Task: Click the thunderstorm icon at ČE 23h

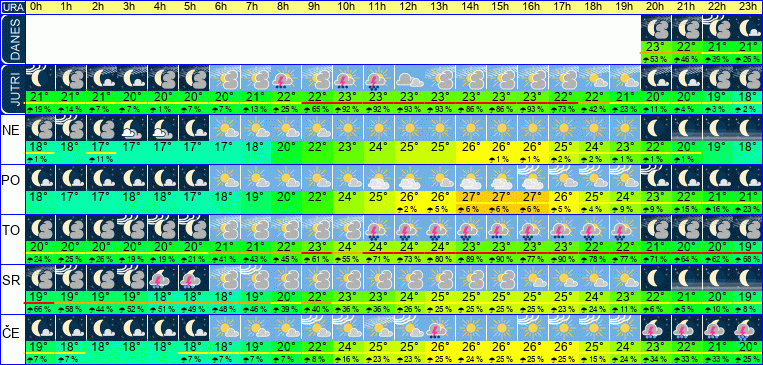Action: tap(748, 328)
